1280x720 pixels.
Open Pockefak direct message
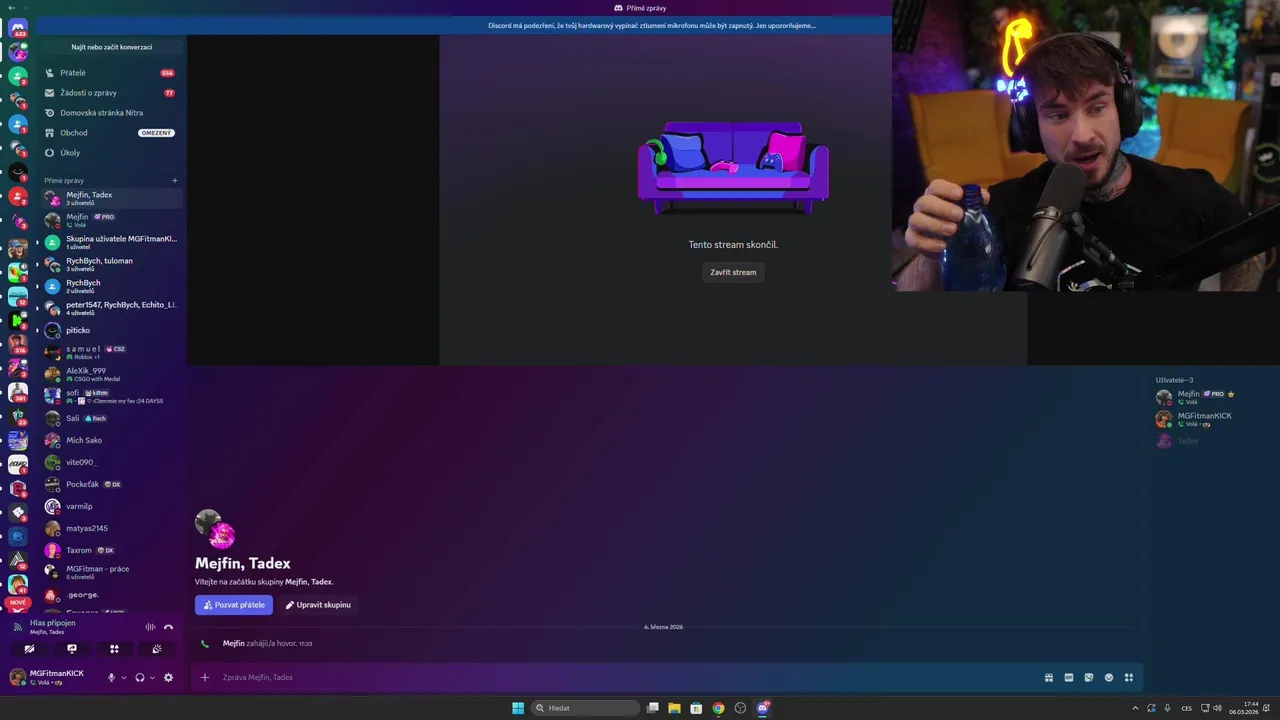[x=111, y=484]
